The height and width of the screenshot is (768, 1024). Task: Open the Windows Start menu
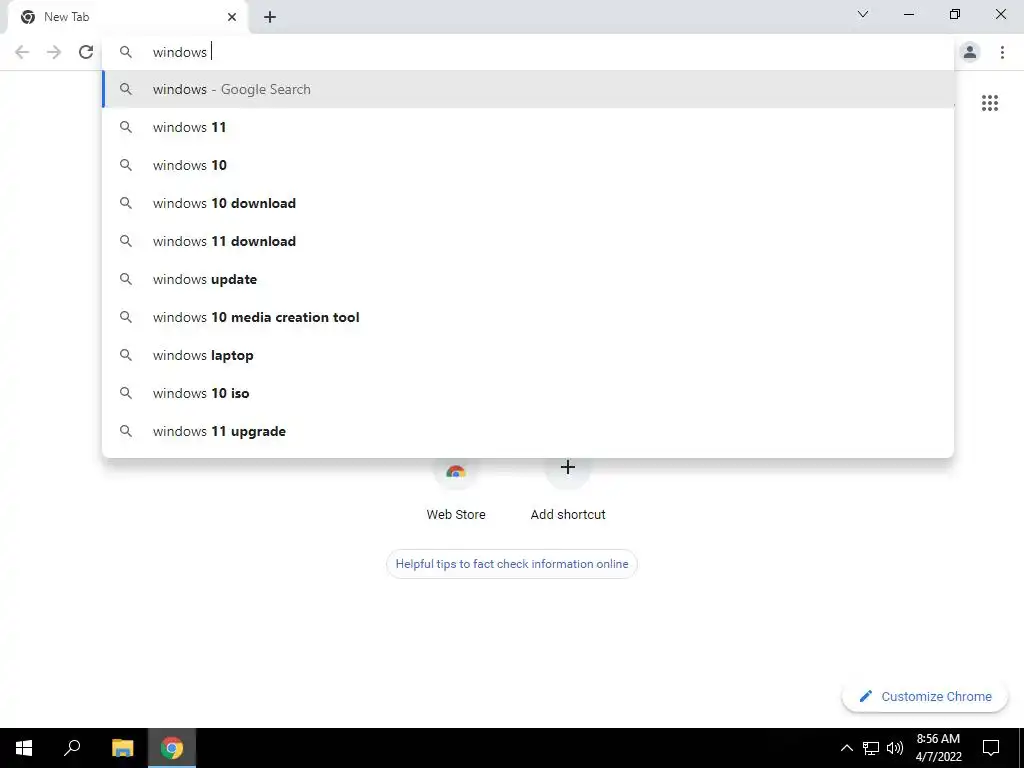point(24,748)
